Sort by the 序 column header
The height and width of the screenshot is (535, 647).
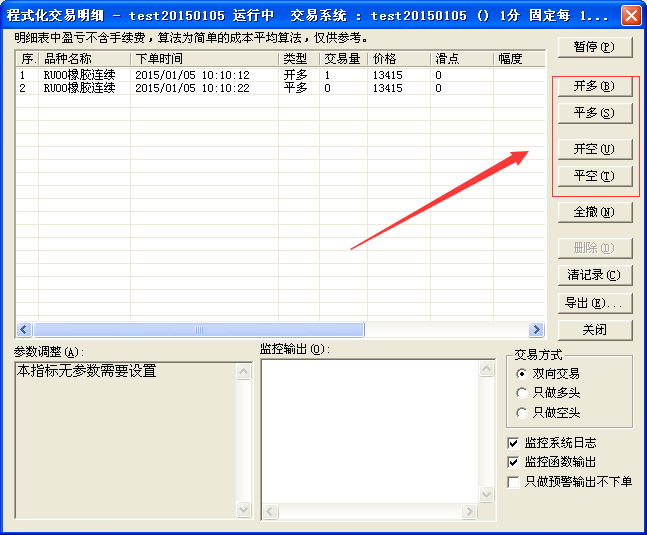pyautogui.click(x=28, y=59)
